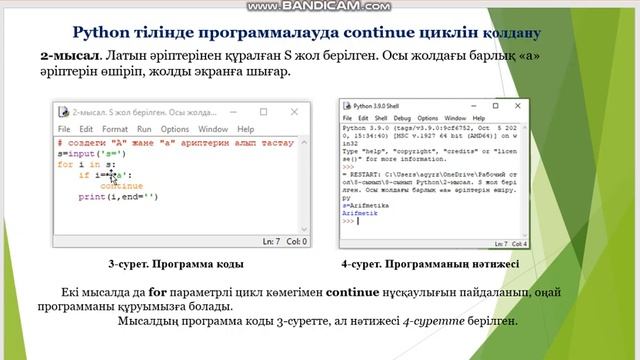The width and height of the screenshot is (640, 360).
Task: Click 'Ln: 7 Col: 0' in the editor status bar
Action: (x=285, y=242)
